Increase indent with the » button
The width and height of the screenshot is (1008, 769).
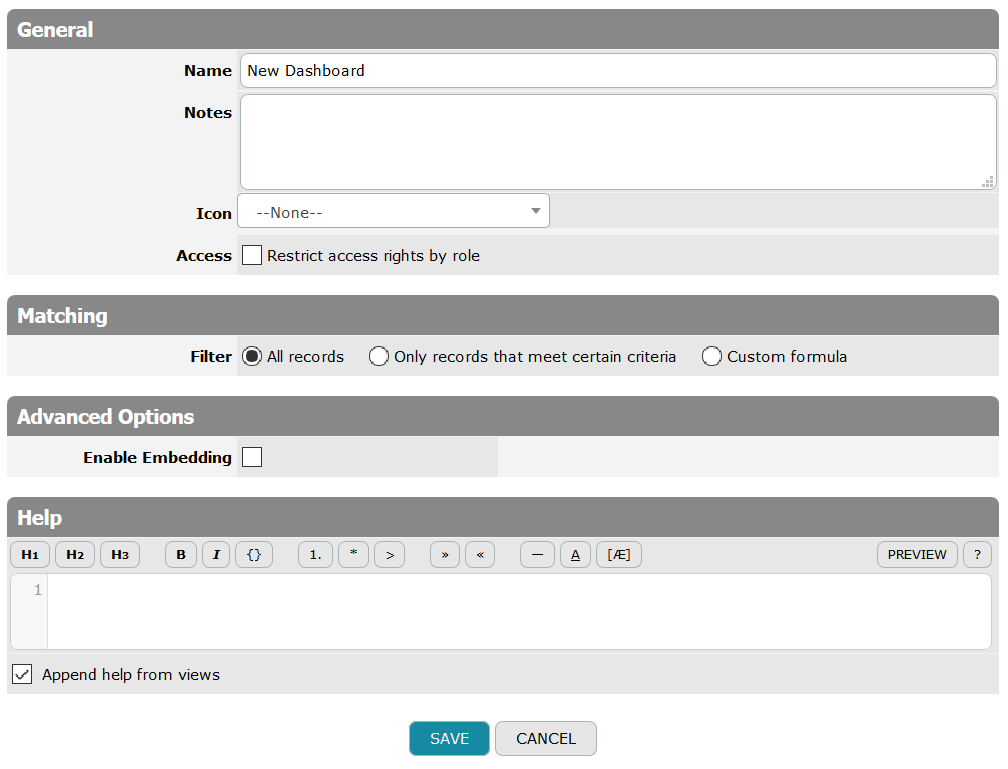pyautogui.click(x=445, y=555)
